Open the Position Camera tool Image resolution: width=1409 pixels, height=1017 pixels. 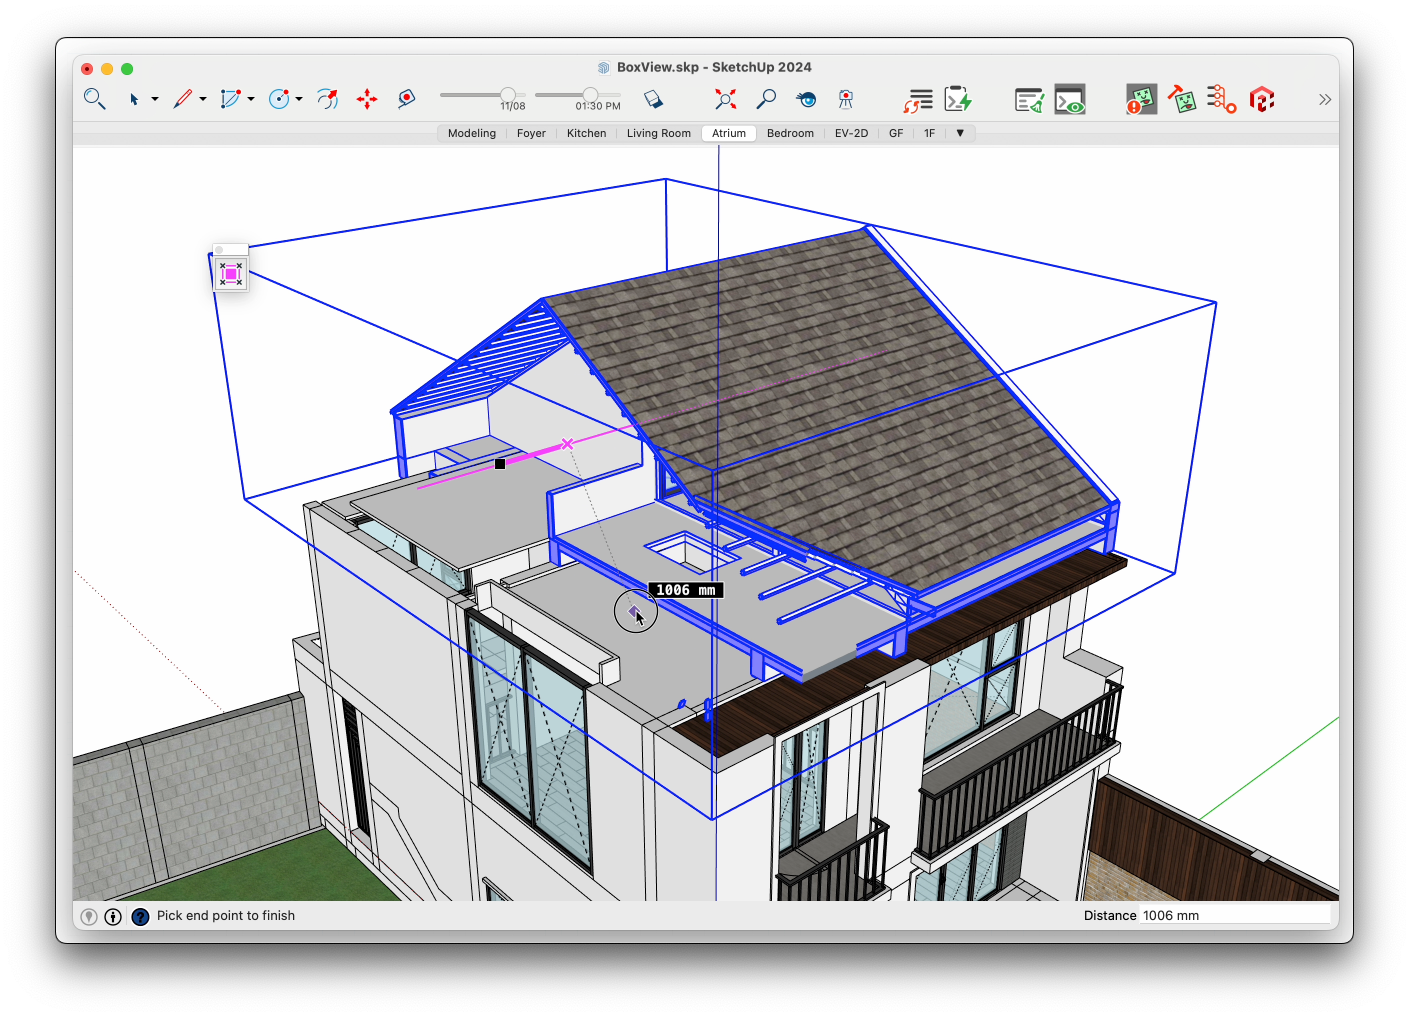tap(846, 99)
